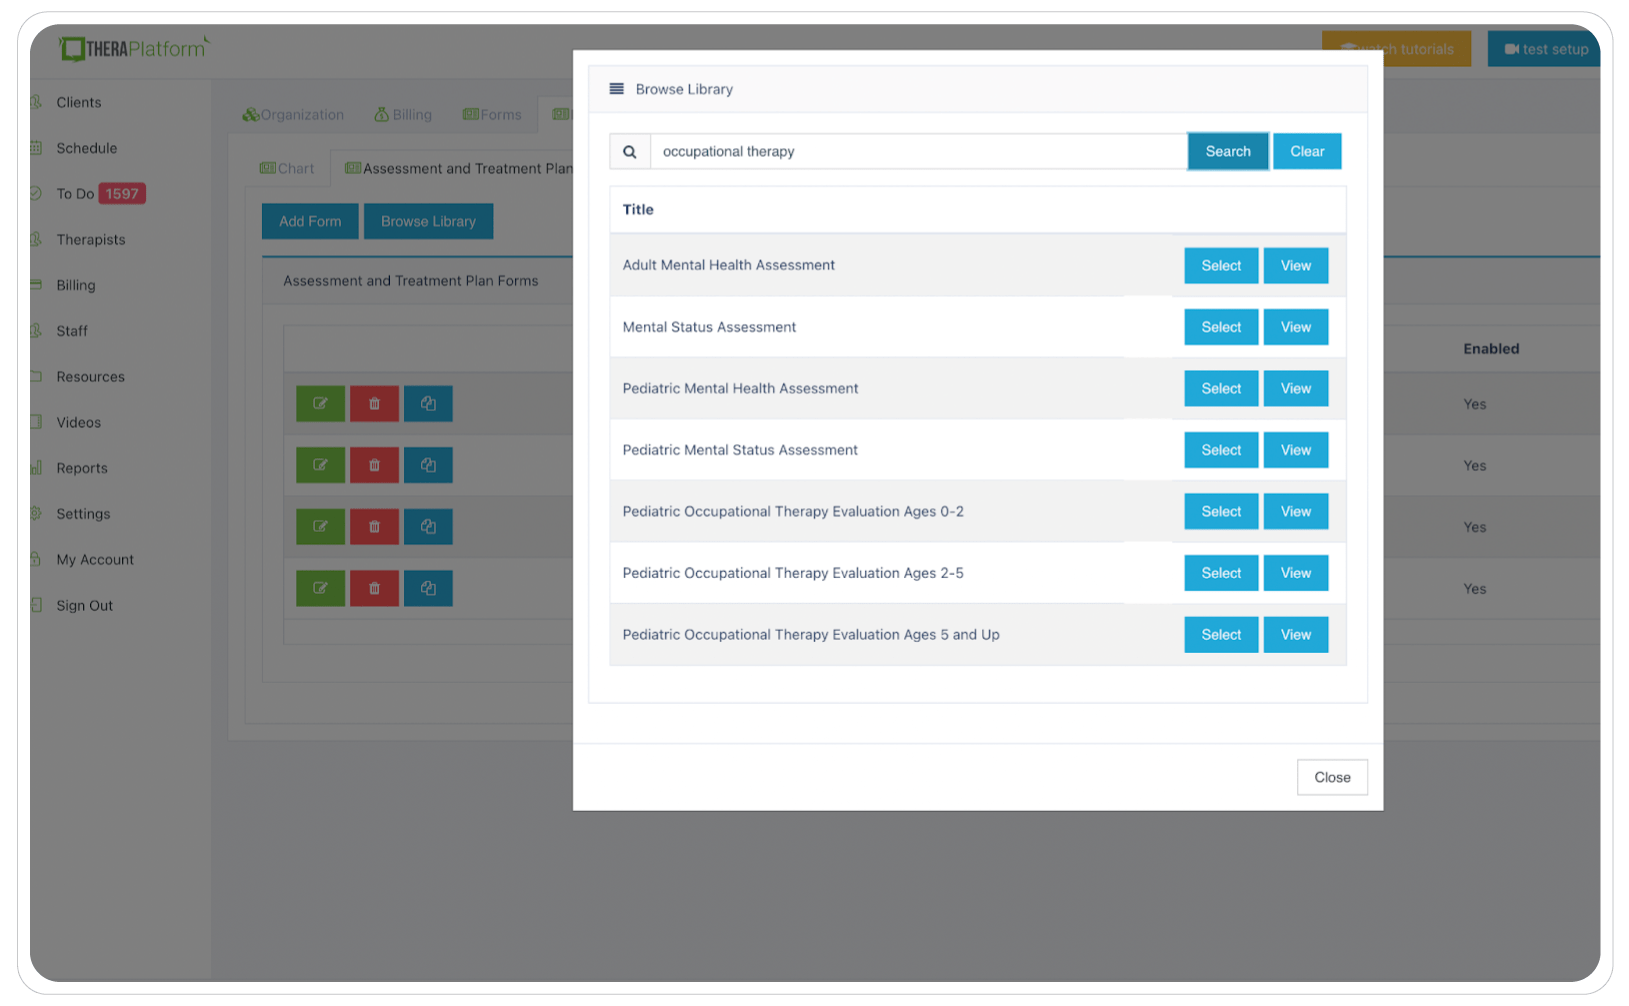1629x1006 pixels.
Task: Click the blue copy icon in third form row
Action: pyautogui.click(x=428, y=527)
